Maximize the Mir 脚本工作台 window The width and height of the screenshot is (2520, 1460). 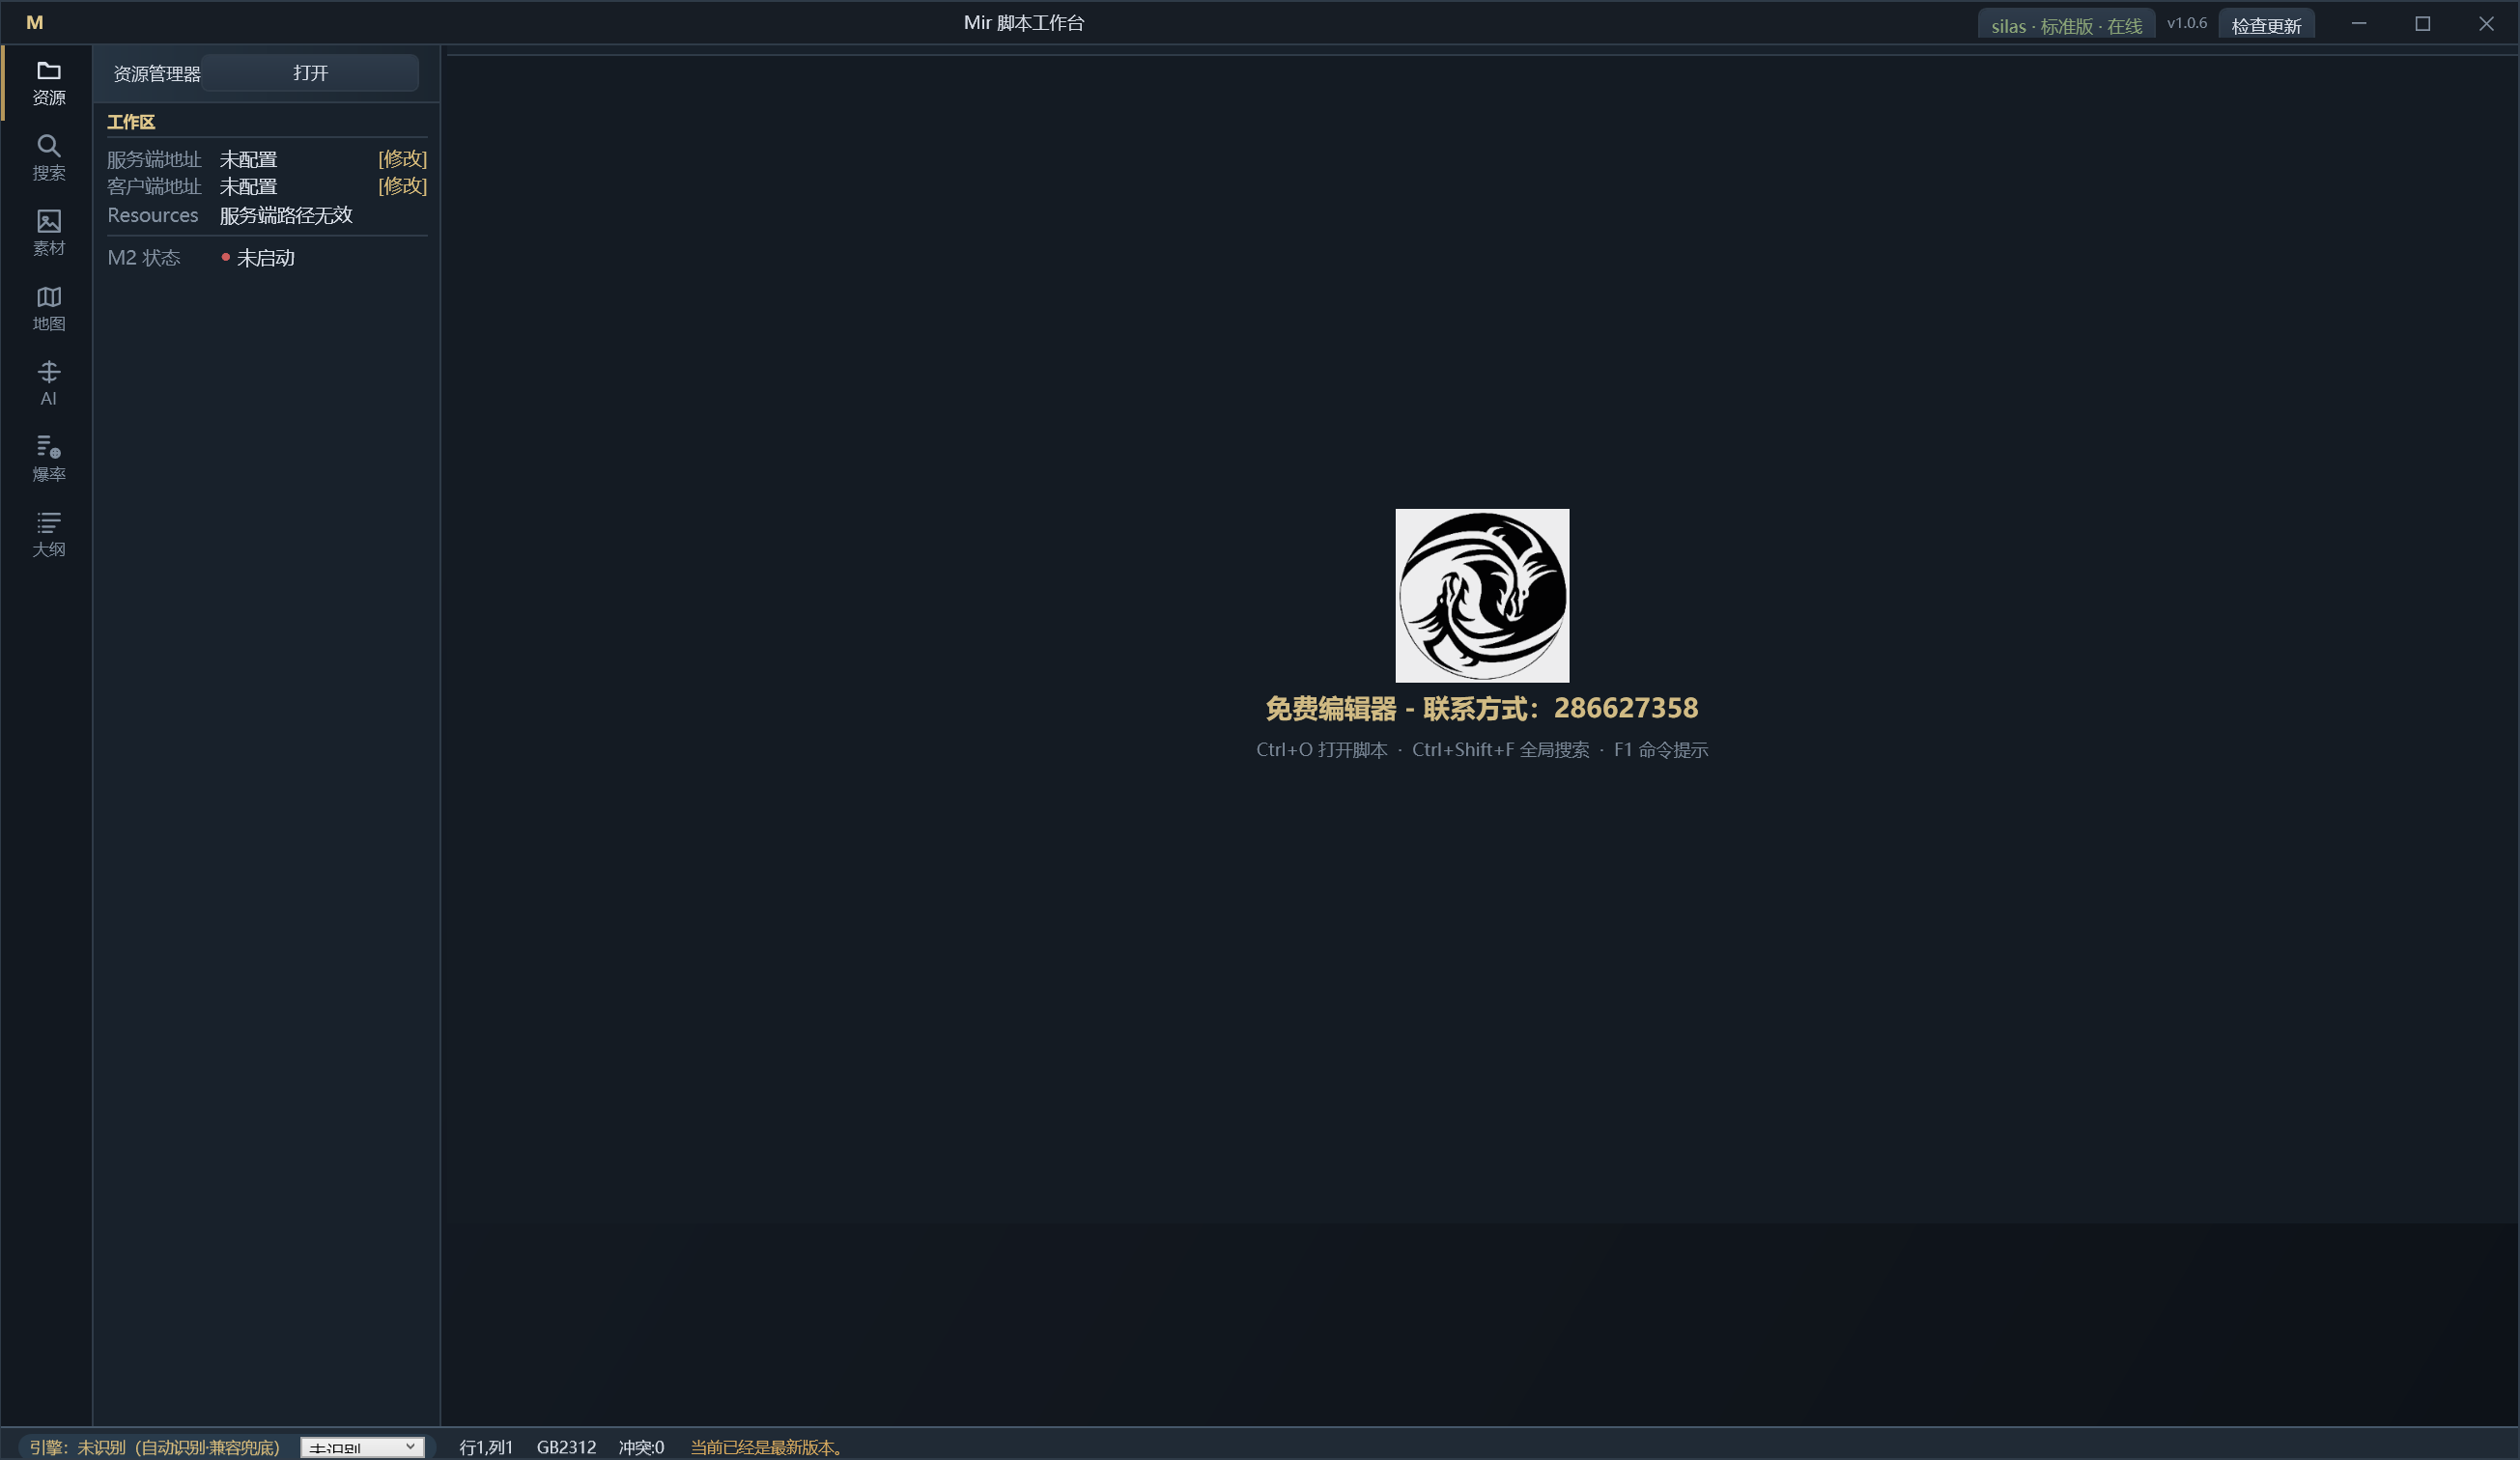coord(2422,23)
